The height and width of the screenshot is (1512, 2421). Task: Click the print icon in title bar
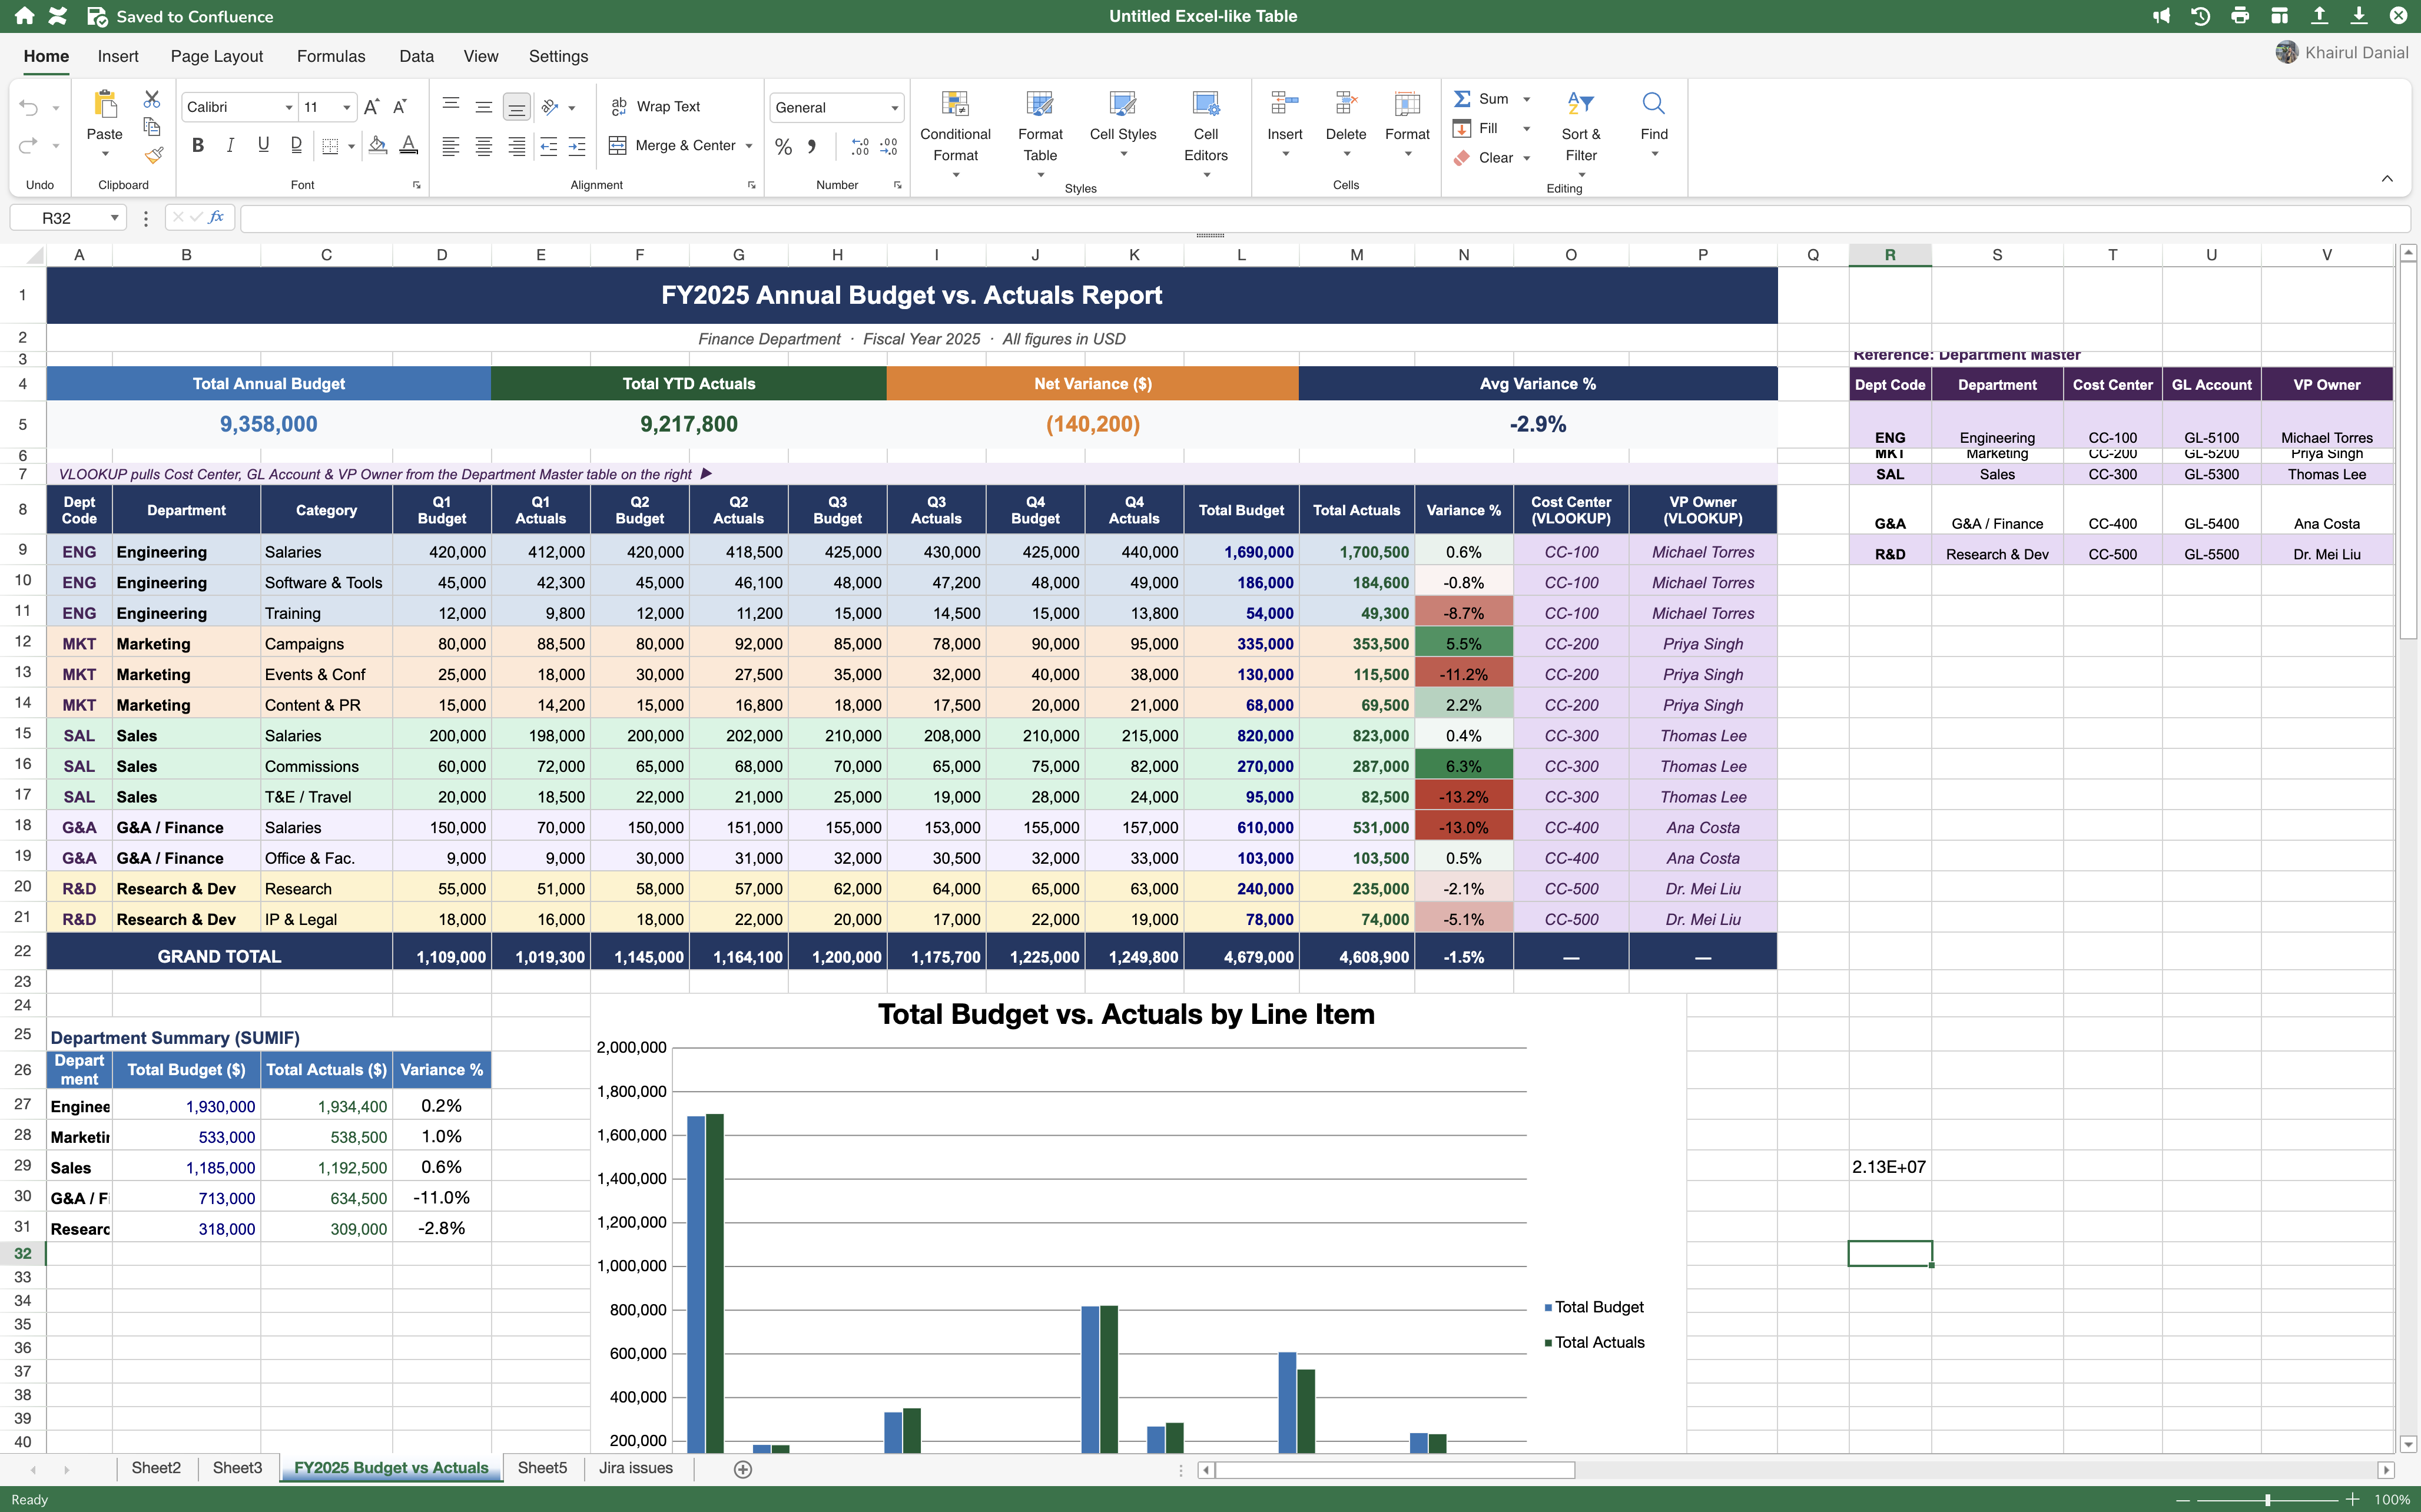pyautogui.click(x=2240, y=16)
